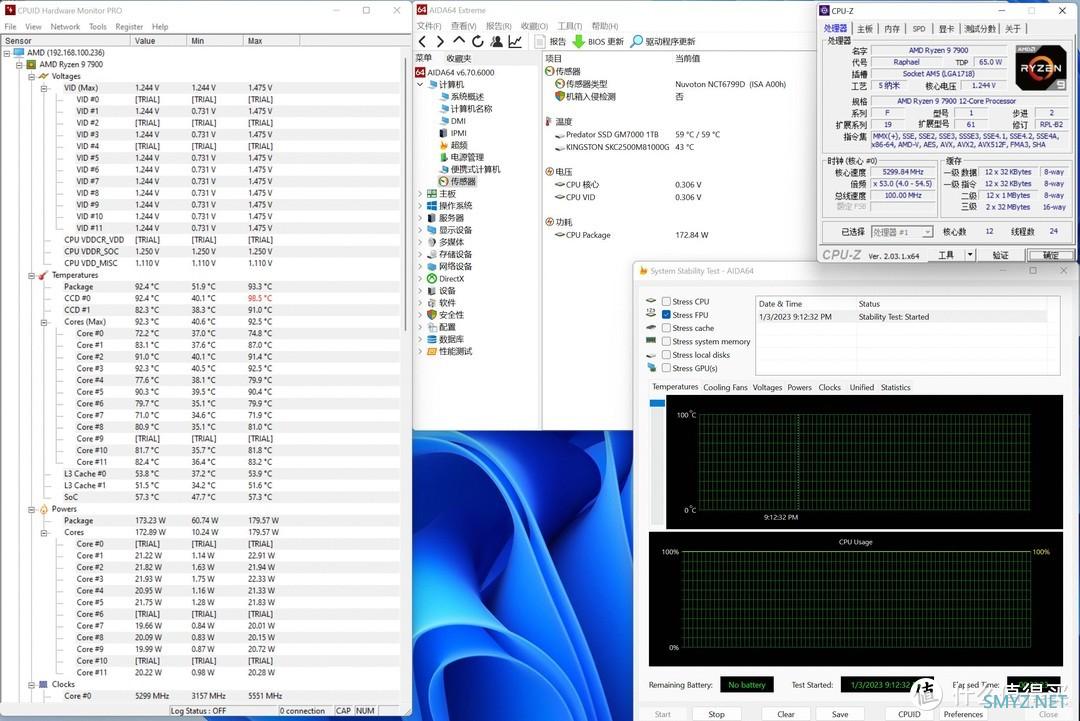Enable the Stress system memory checkbox

click(666, 342)
